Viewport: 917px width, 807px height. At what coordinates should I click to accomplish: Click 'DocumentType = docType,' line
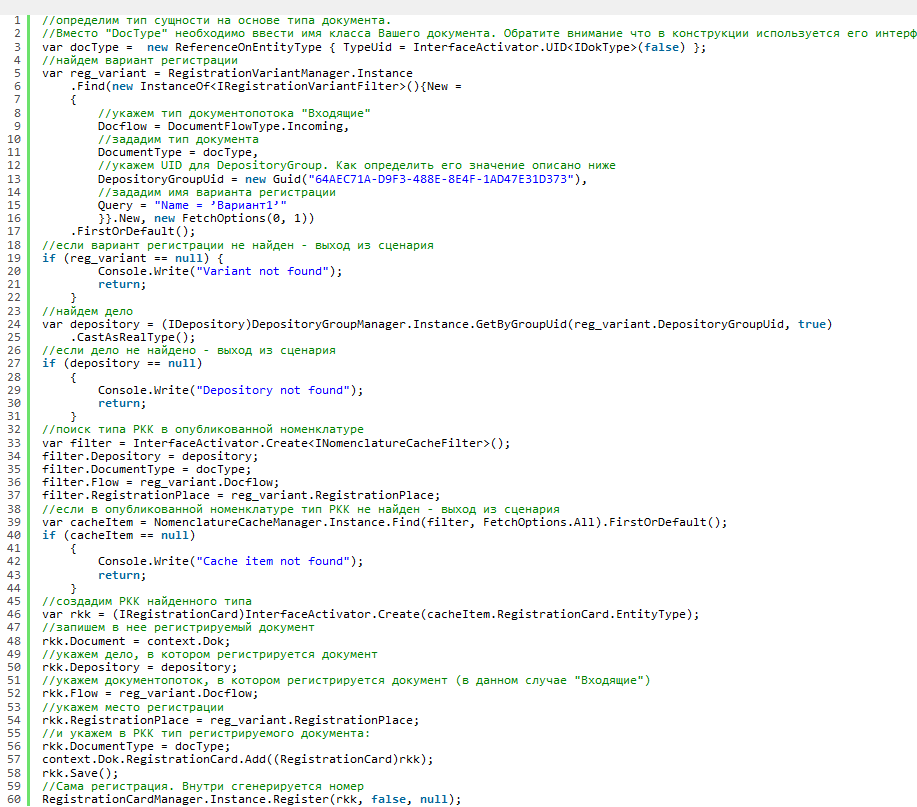pyautogui.click(x=178, y=153)
